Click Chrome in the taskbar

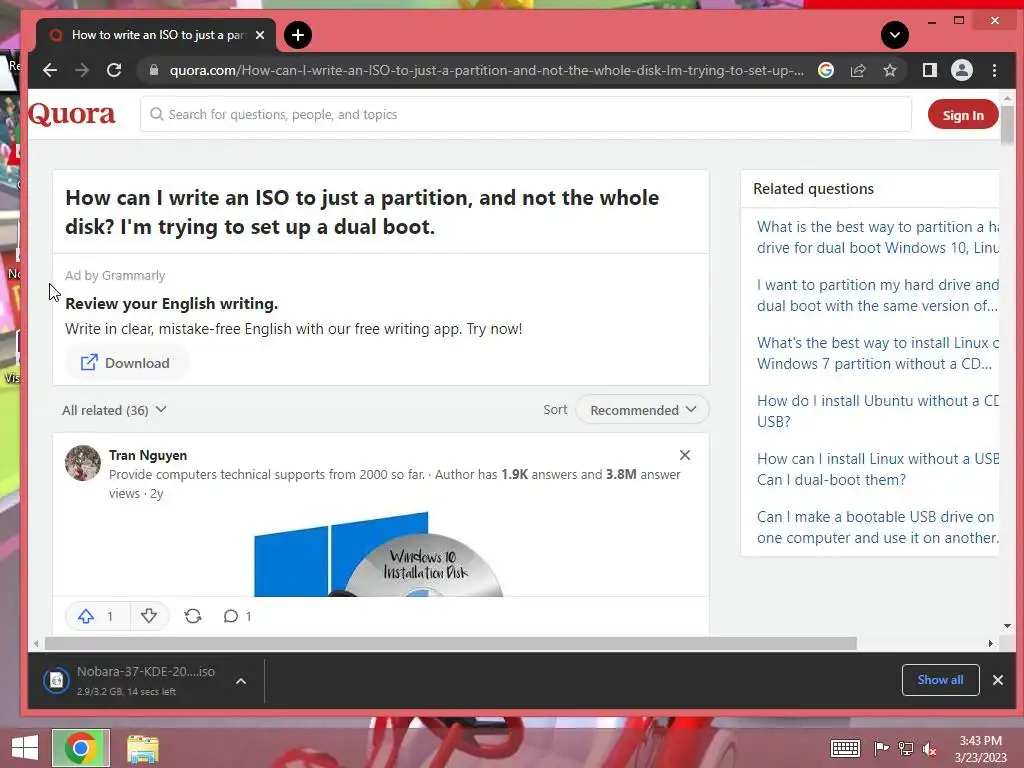tap(81, 748)
